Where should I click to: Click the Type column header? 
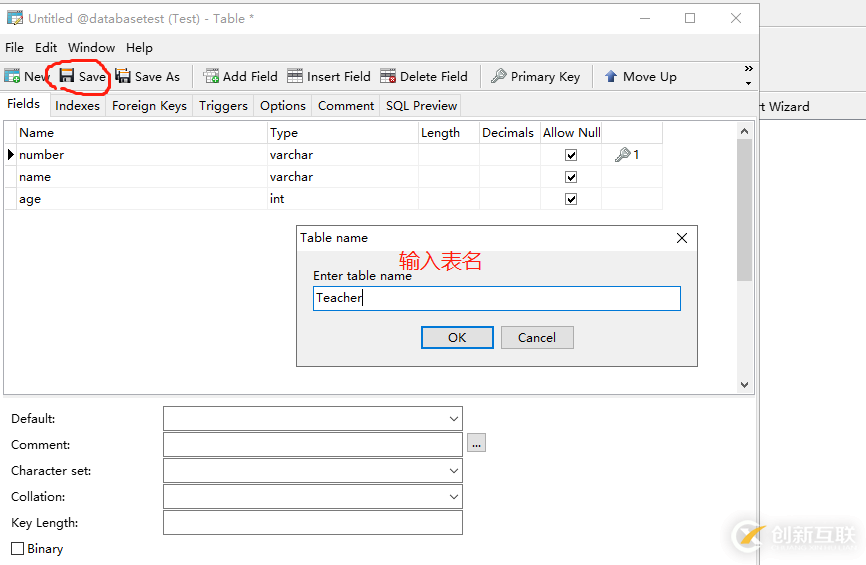(343, 133)
